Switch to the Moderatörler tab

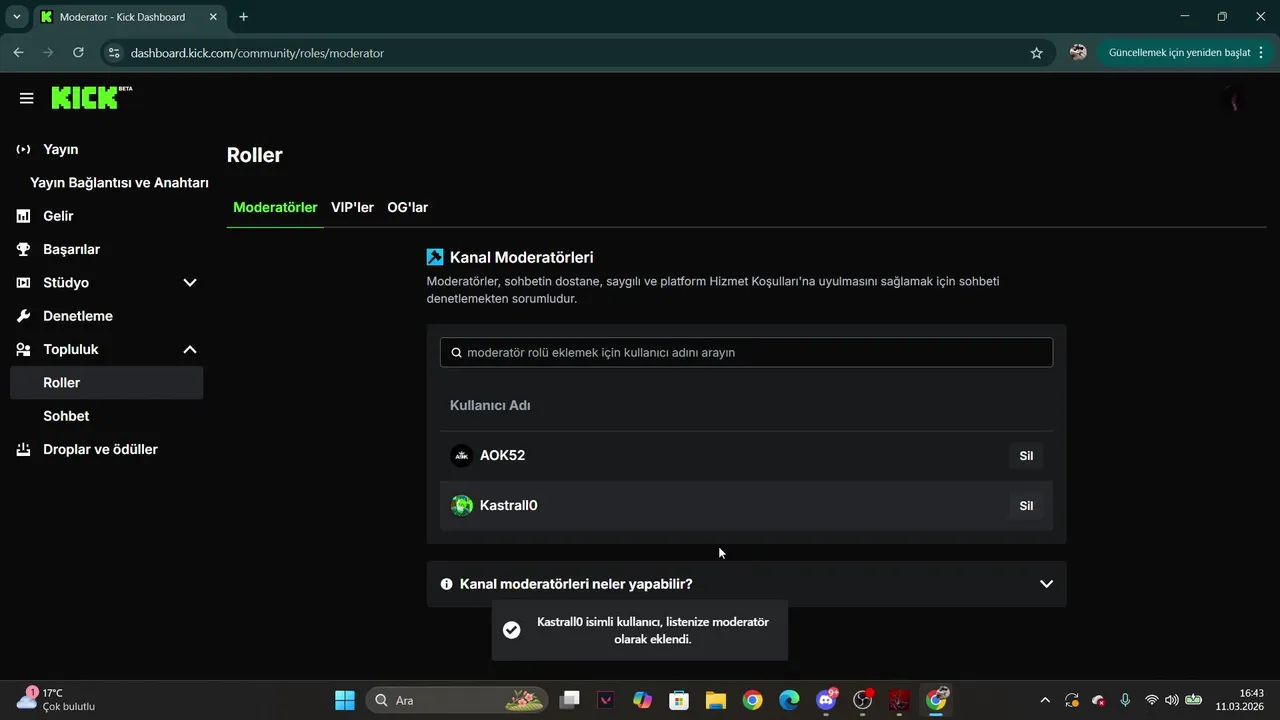[x=275, y=207]
